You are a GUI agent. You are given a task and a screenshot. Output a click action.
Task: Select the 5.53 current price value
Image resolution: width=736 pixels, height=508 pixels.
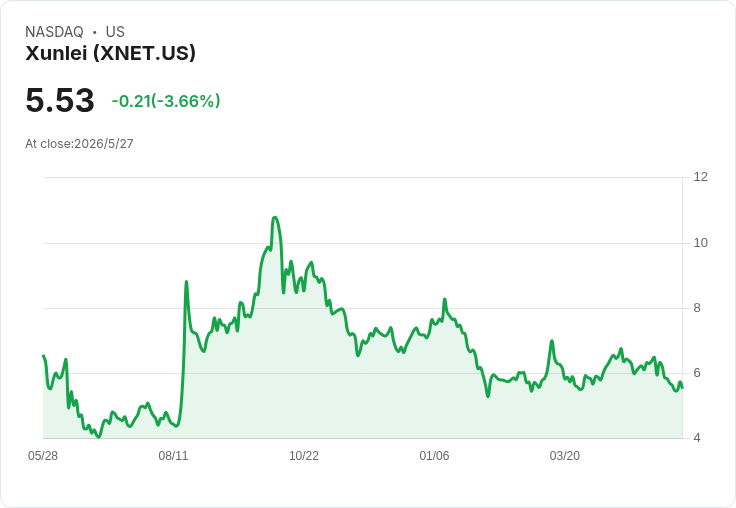point(60,100)
